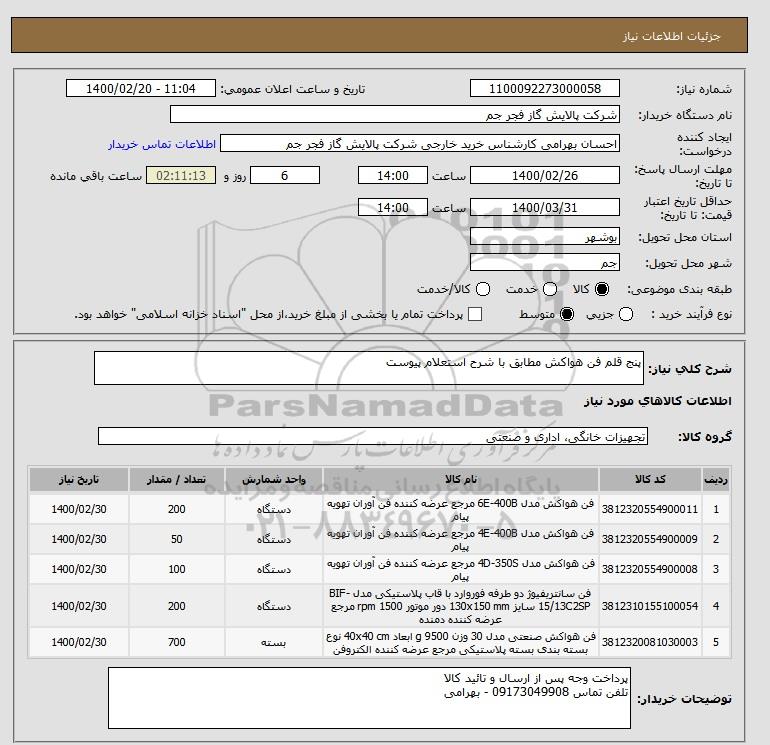Click remaining days field showing 6

click(x=285, y=175)
